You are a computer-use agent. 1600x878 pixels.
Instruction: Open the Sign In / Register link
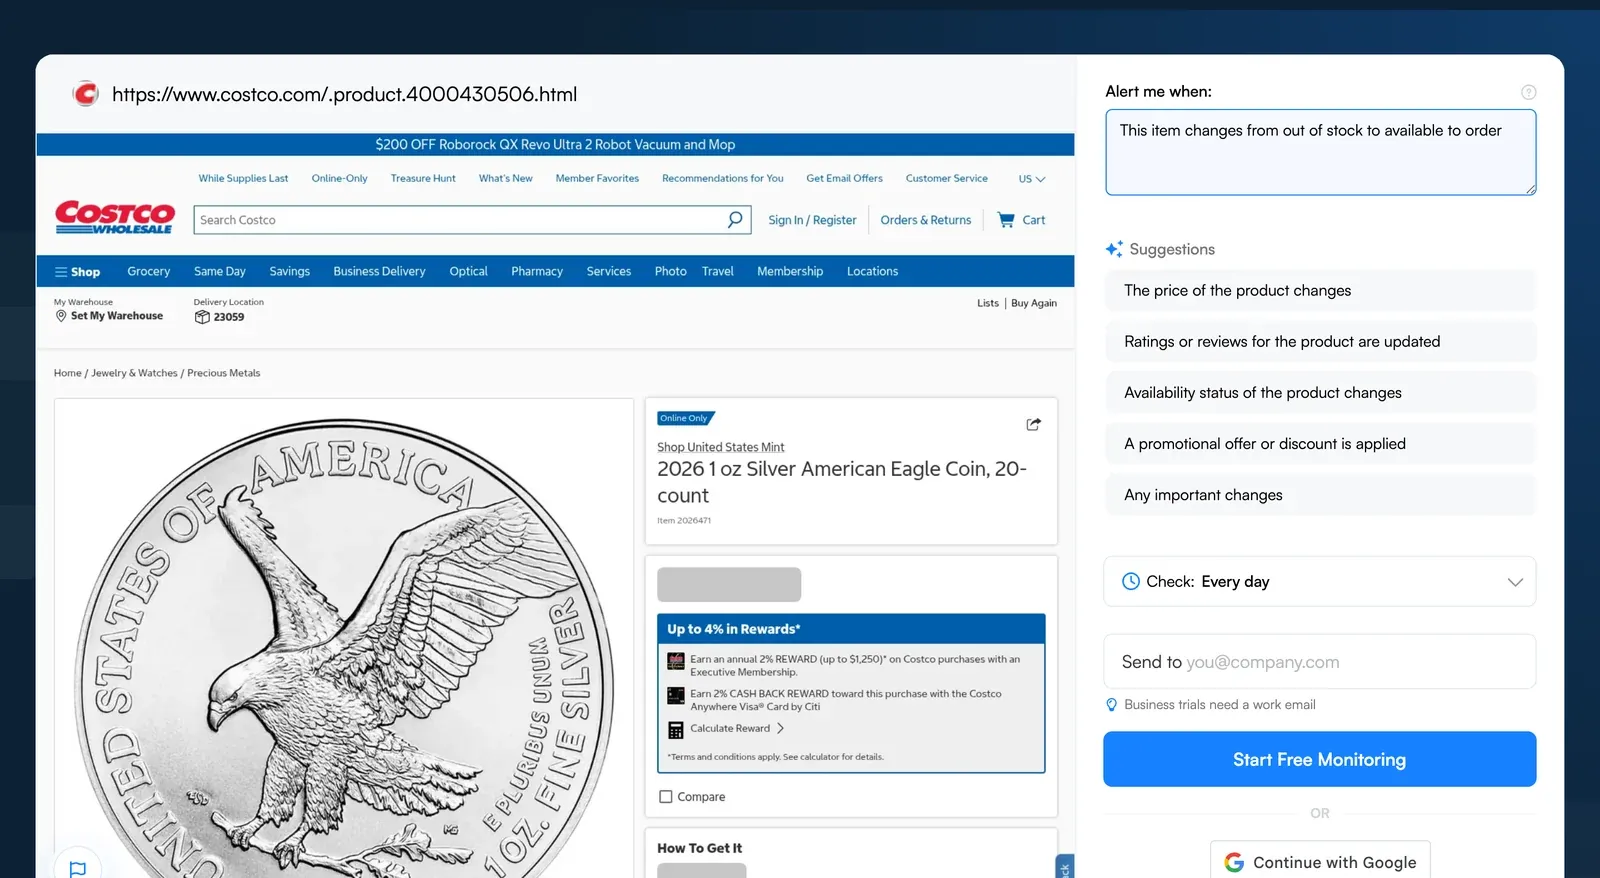tap(812, 220)
